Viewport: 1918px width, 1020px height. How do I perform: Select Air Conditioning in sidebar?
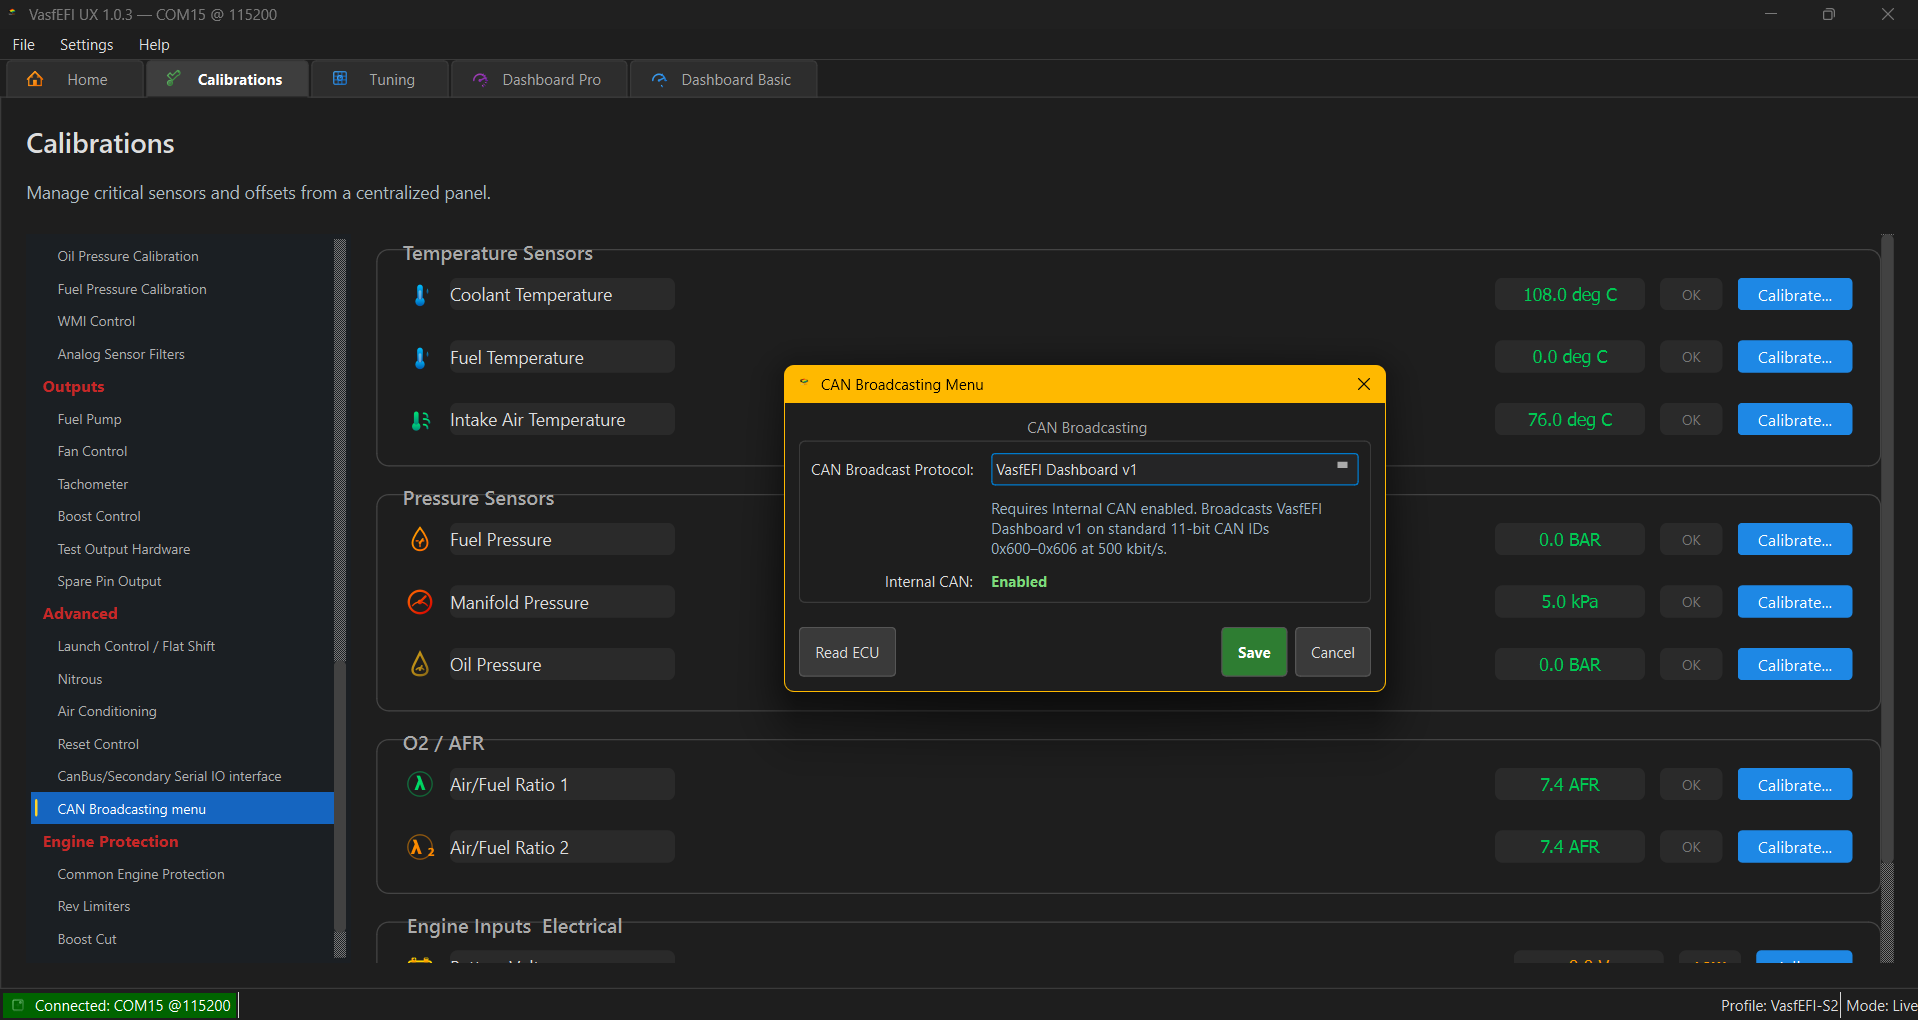(183, 711)
